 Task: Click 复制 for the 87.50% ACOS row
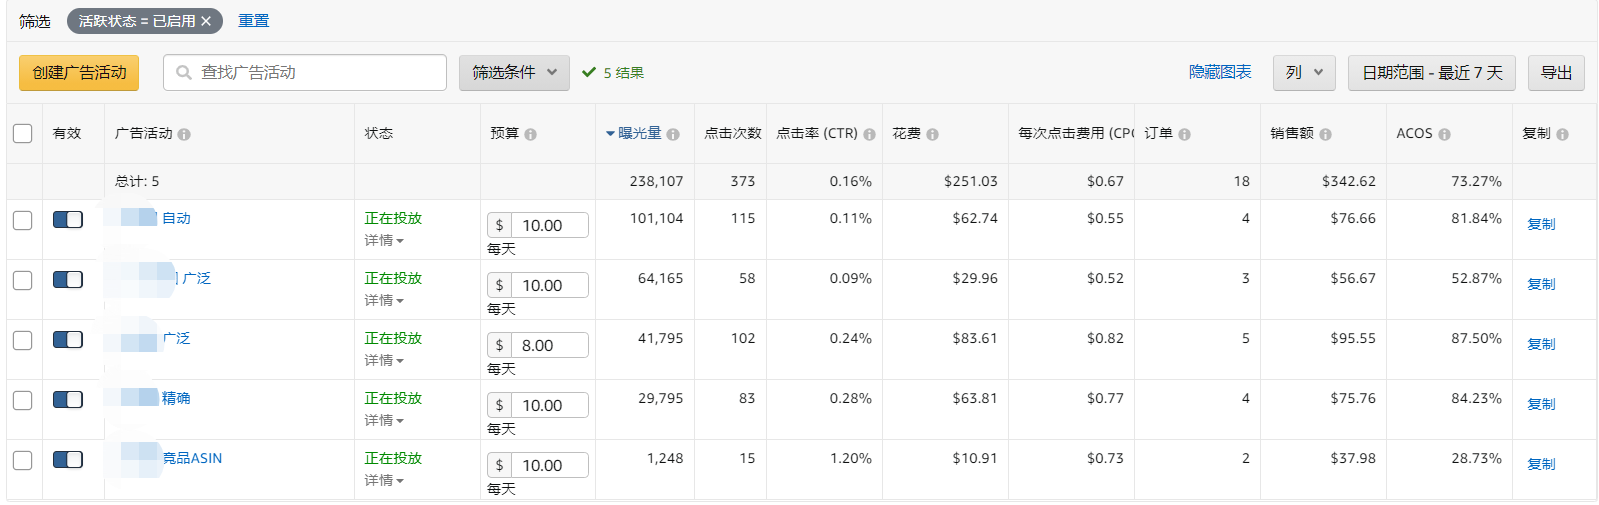pyautogui.click(x=1541, y=344)
